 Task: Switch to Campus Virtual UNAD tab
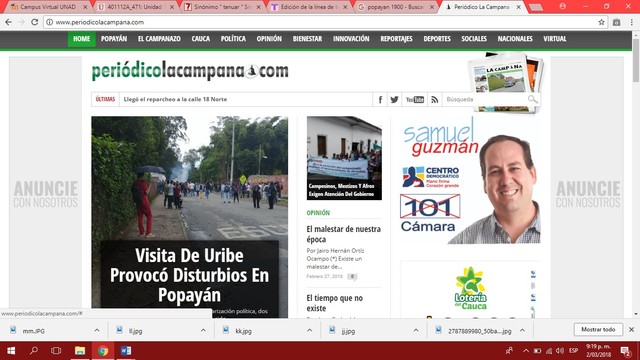48,7
